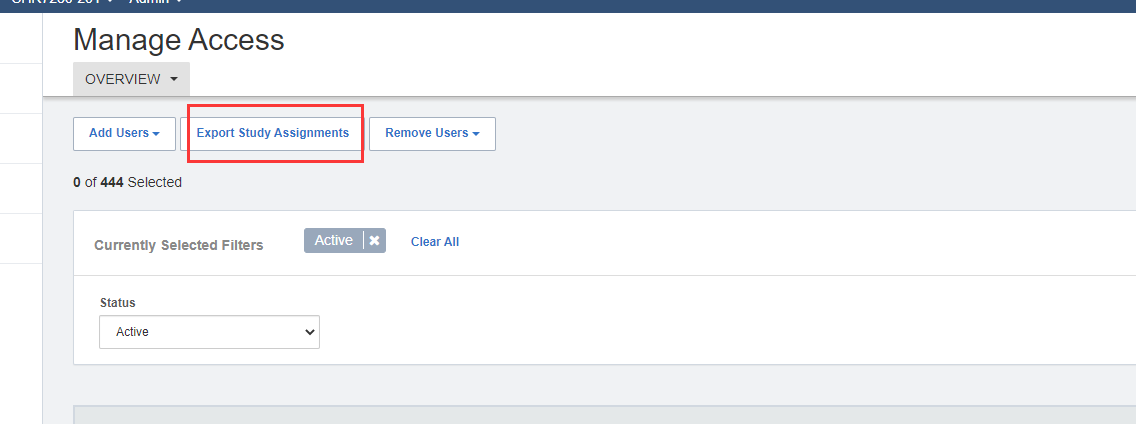This screenshot has height=424, width=1136.
Task: Click the caret arrow on Add Users
Action: tap(156, 134)
